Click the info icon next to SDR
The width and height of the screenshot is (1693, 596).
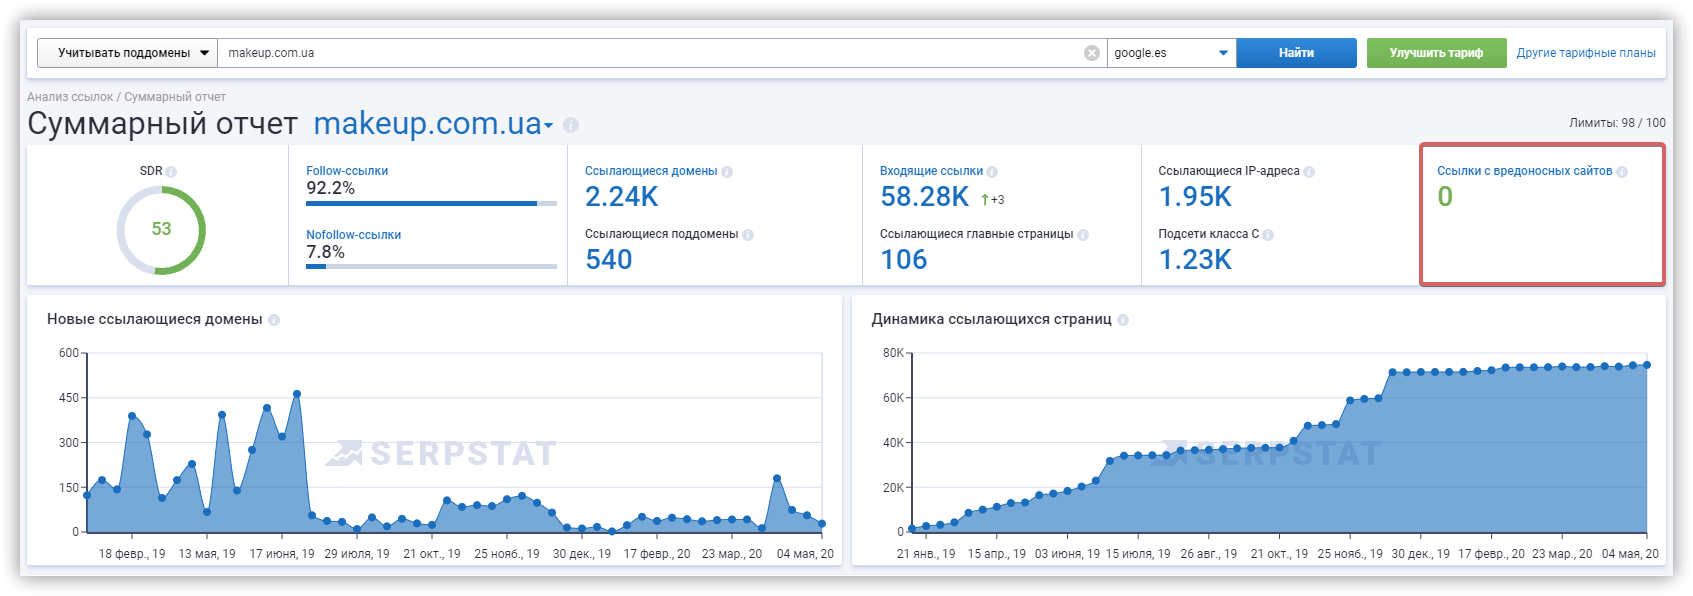171,172
